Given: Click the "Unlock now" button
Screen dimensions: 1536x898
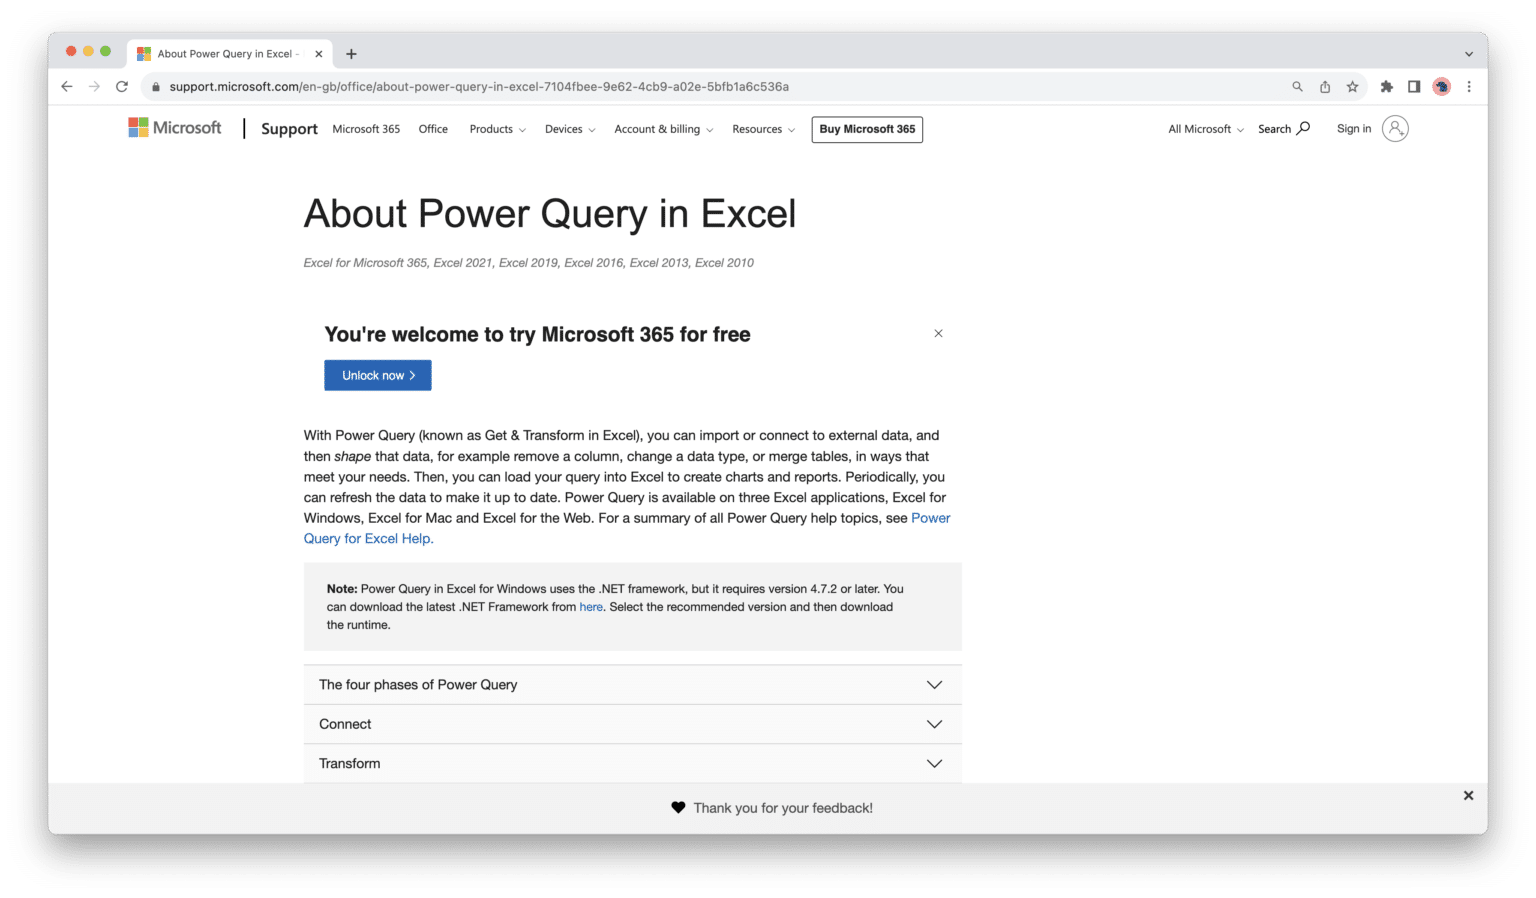Looking at the screenshot, I should [x=377, y=375].
